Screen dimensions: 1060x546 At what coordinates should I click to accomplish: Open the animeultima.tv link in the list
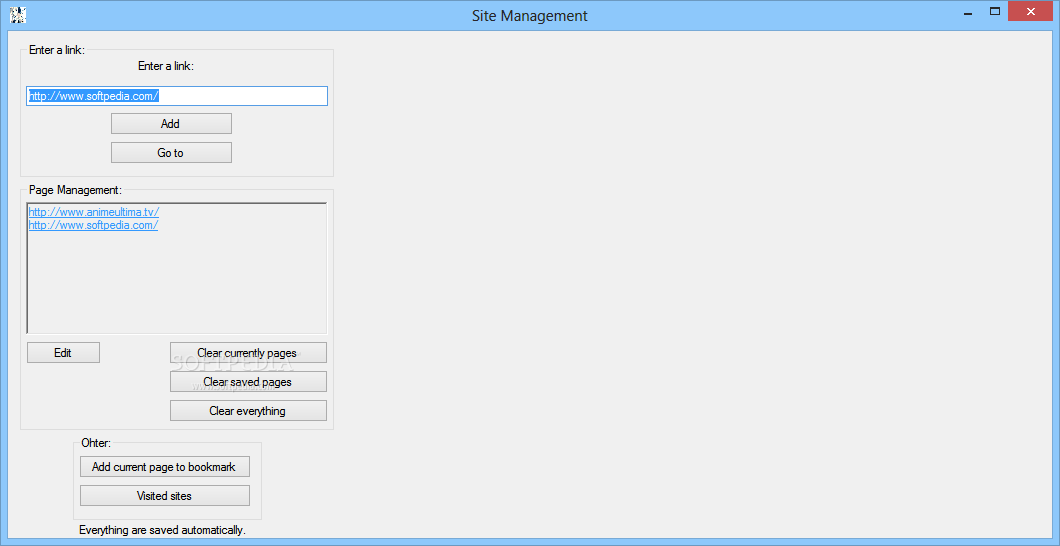94,212
